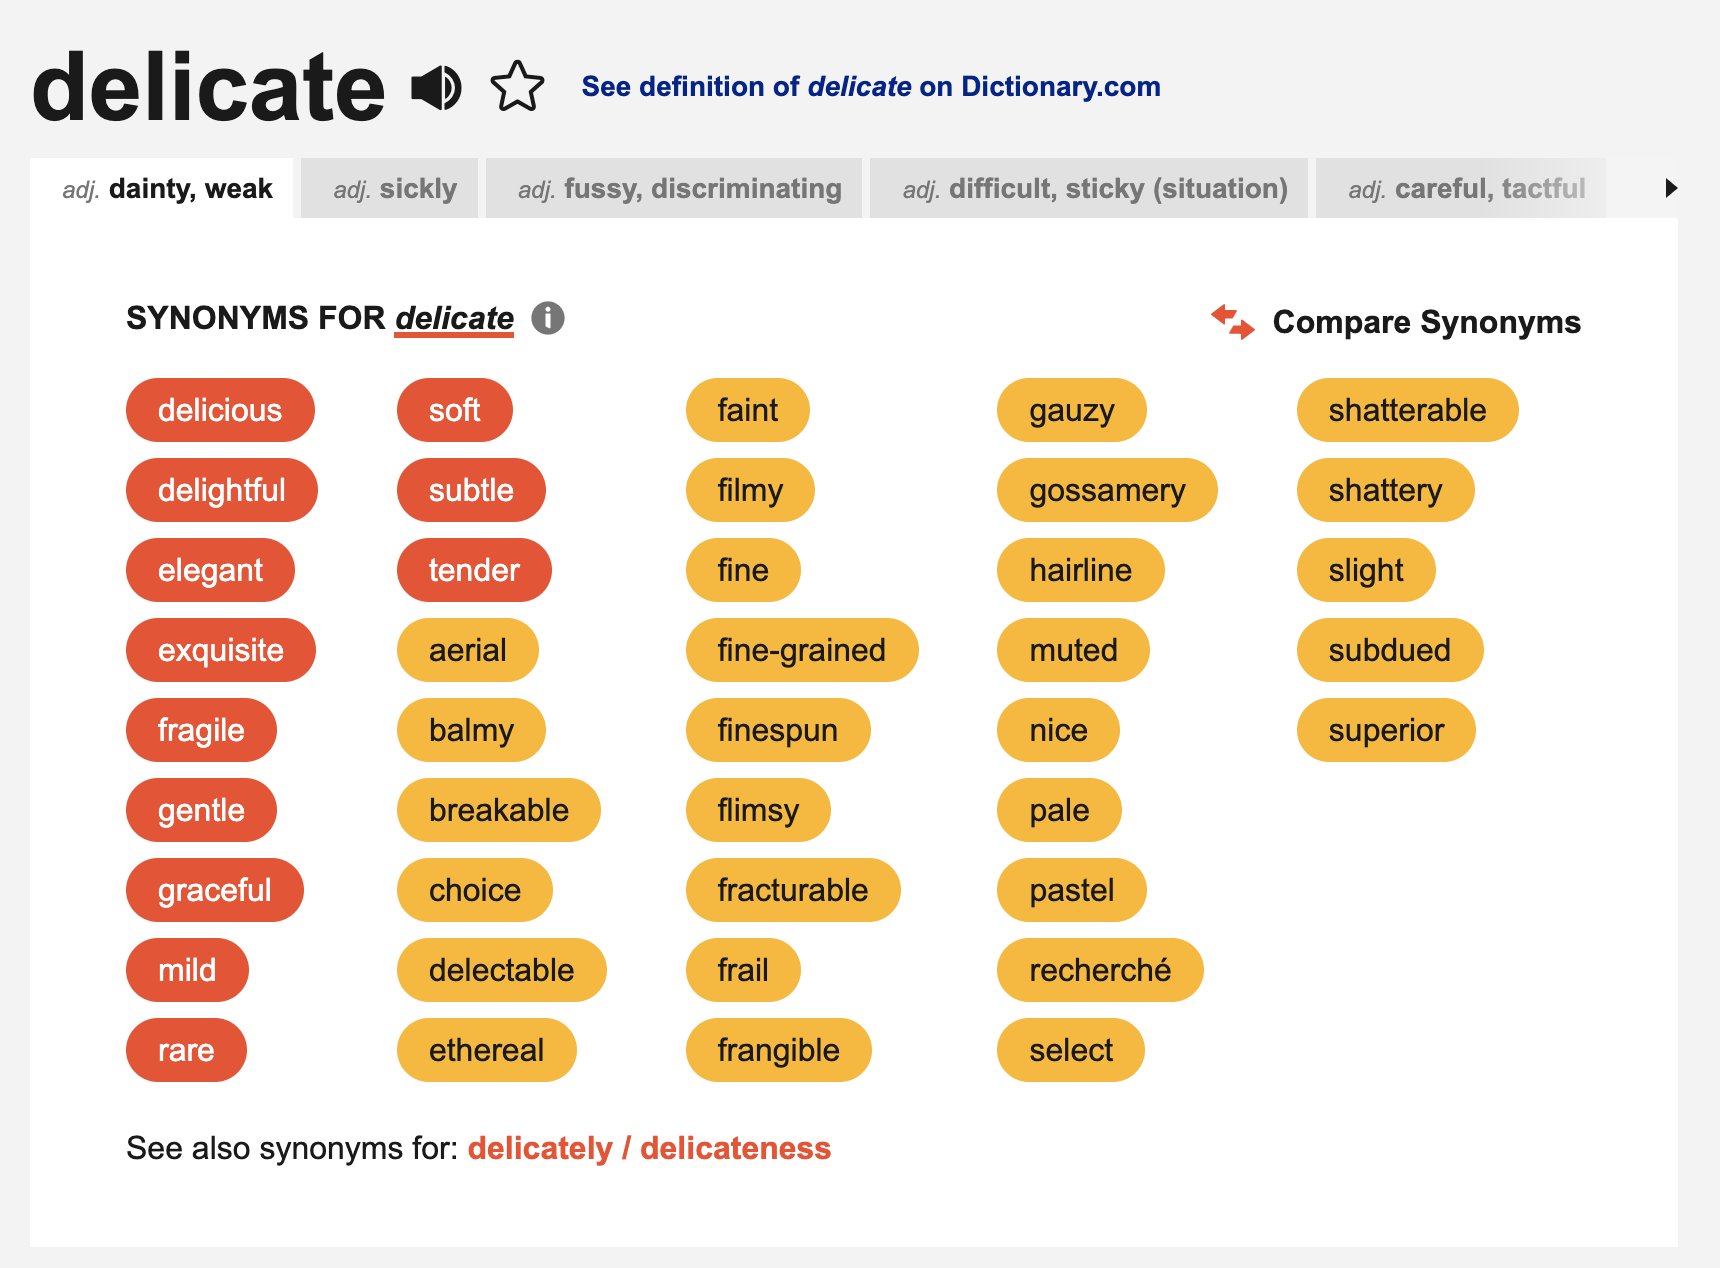Show more tabs with the right arrow
The height and width of the screenshot is (1268, 1720).
1670,188
